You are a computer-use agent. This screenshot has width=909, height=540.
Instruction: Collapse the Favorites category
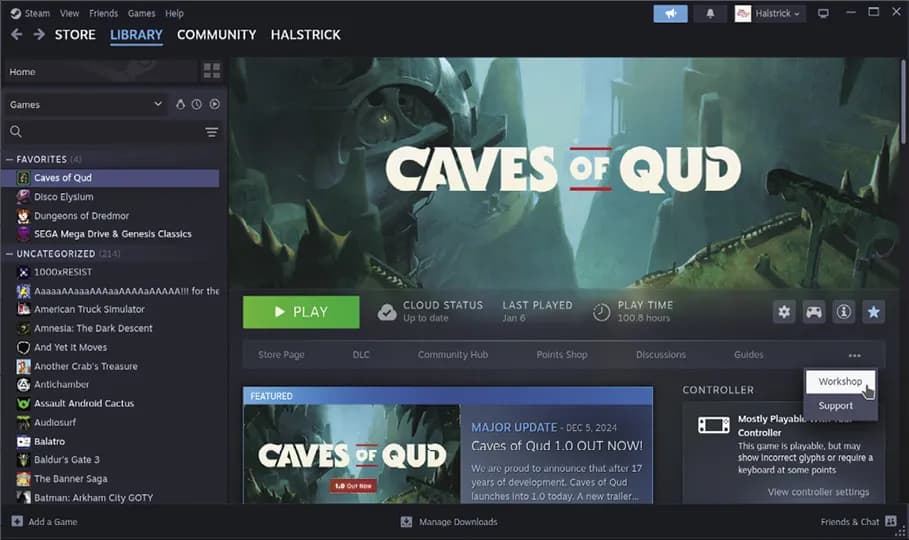pyautogui.click(x=10, y=159)
